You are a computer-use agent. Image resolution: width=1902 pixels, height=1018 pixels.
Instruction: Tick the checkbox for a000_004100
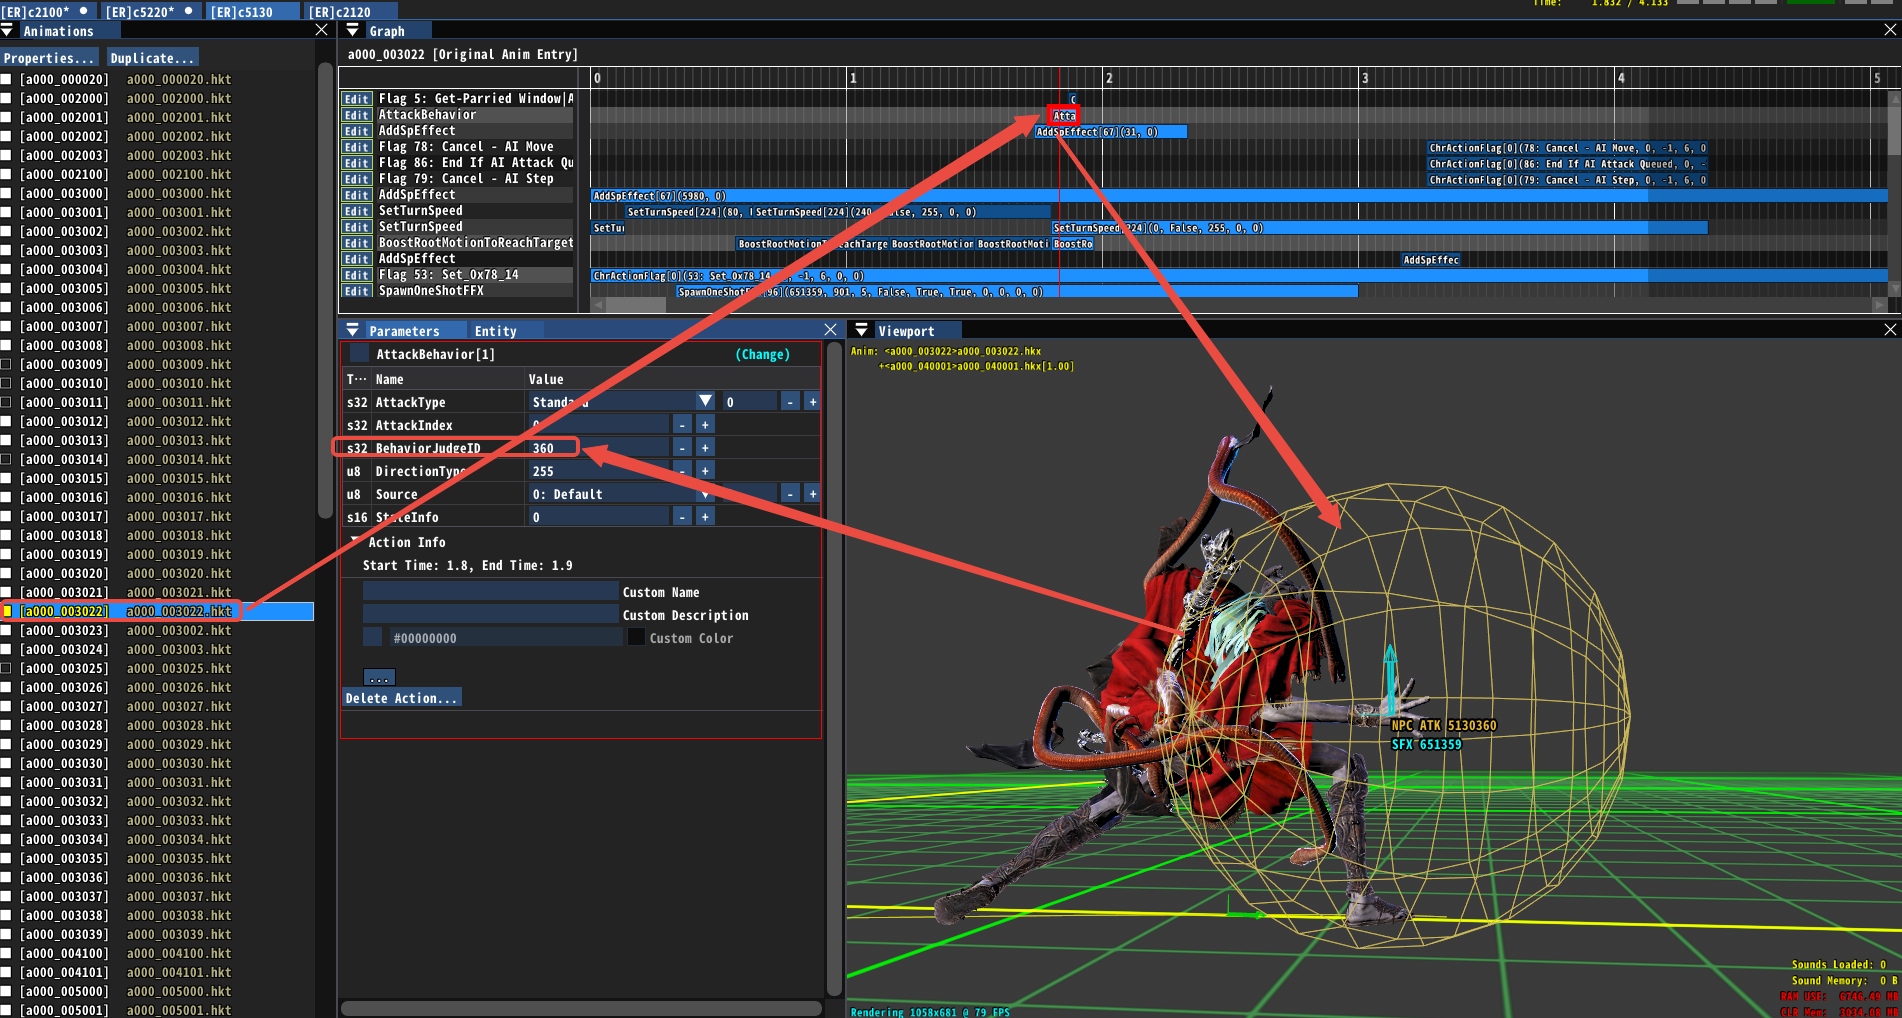click(6, 953)
